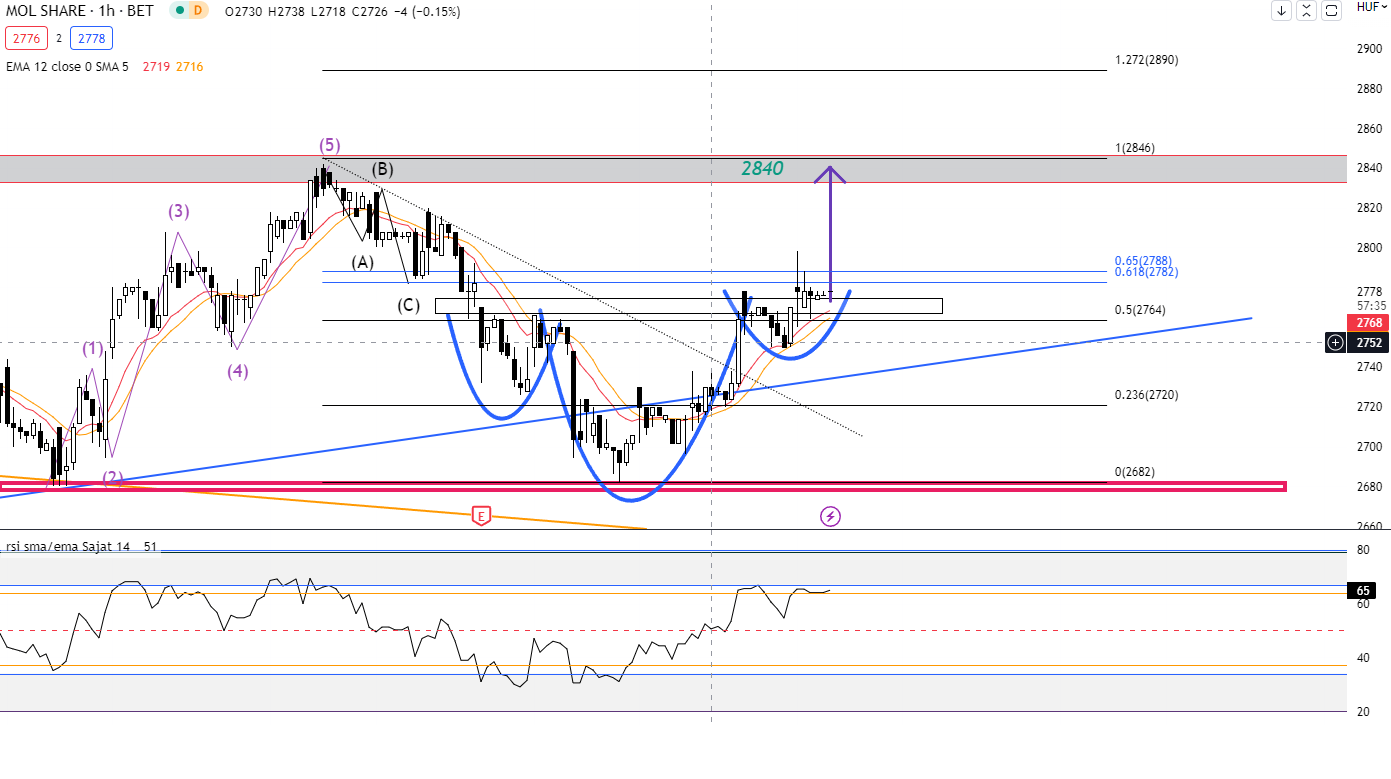
Task: Click the 0.5(2764) Fibonacci level label
Action: tap(1140, 310)
